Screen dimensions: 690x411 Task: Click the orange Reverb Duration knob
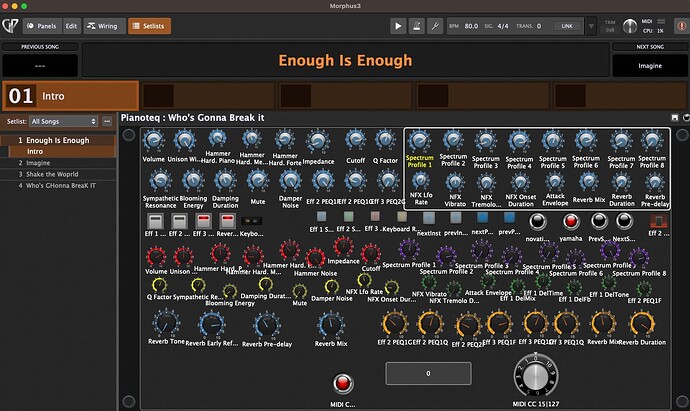click(x=642, y=324)
